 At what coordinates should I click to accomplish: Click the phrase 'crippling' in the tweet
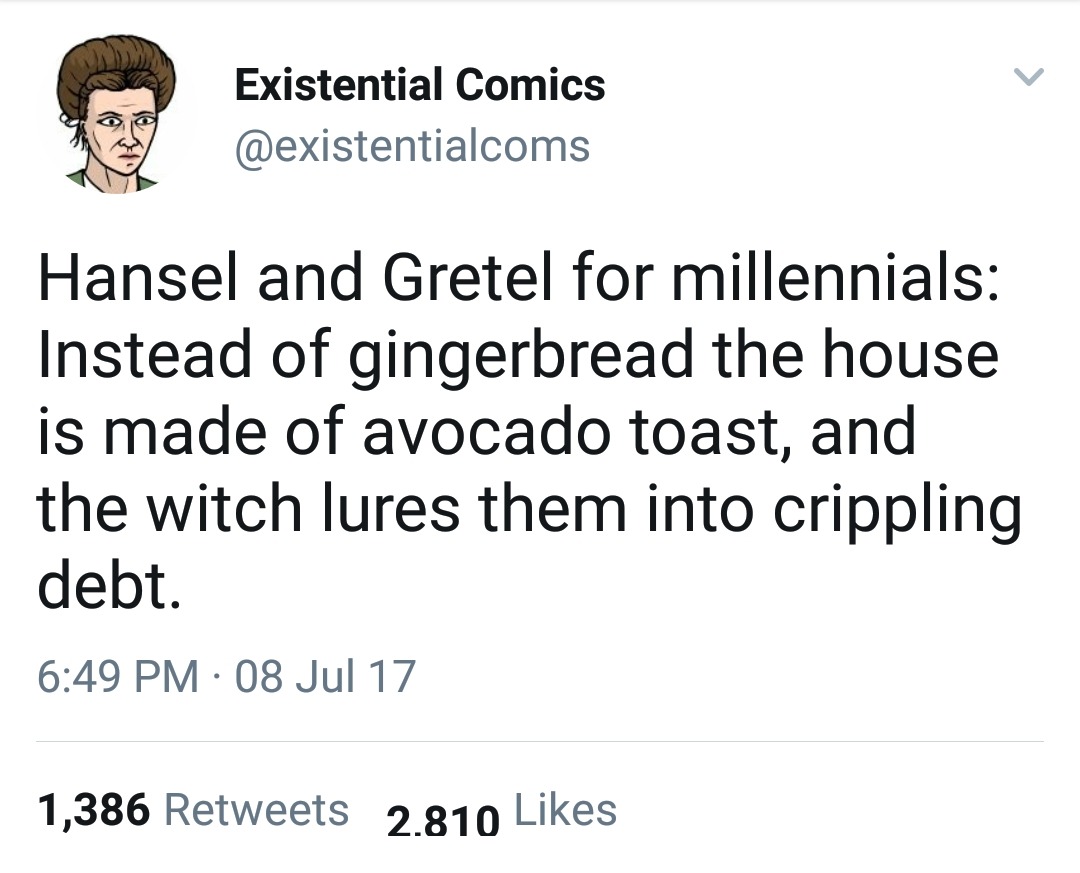(895, 508)
